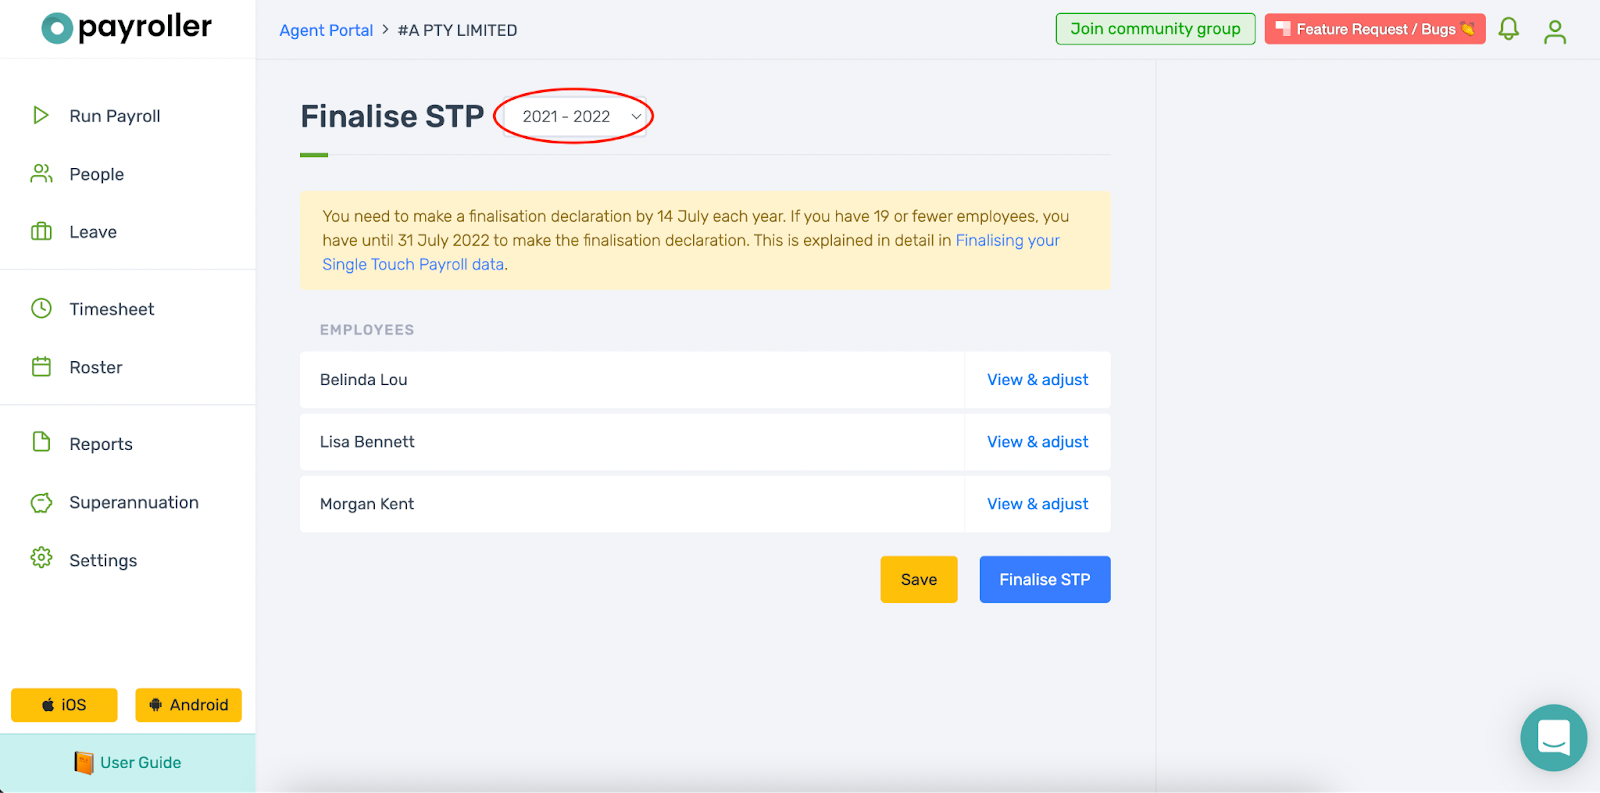Click the Settings gear icon
The image size is (1600, 793).
pos(41,557)
